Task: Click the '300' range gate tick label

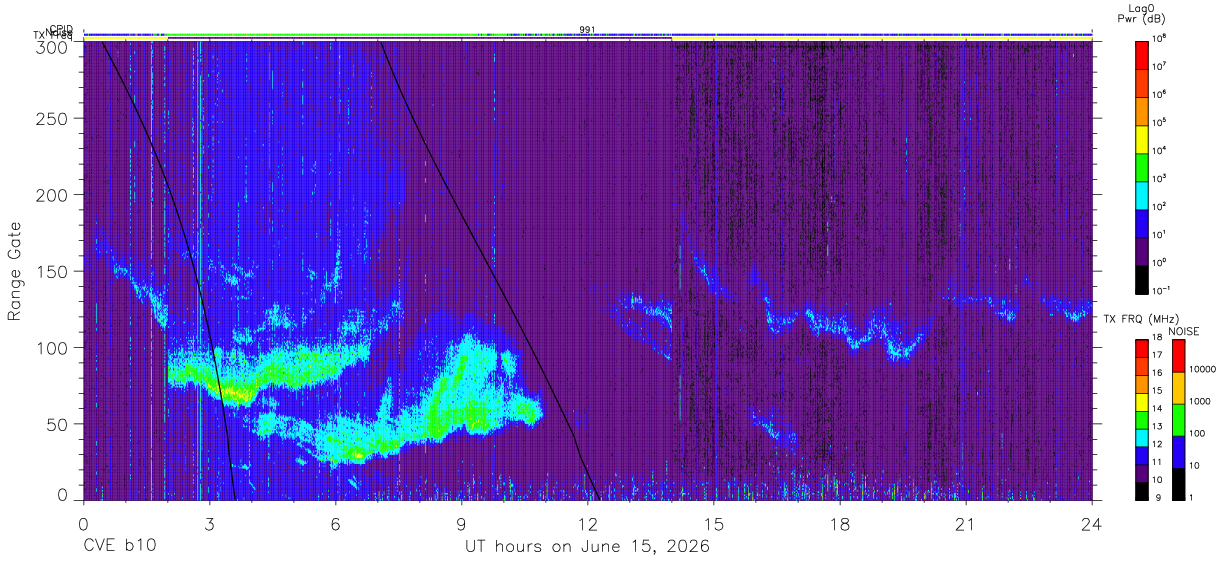Action: pos(50,47)
